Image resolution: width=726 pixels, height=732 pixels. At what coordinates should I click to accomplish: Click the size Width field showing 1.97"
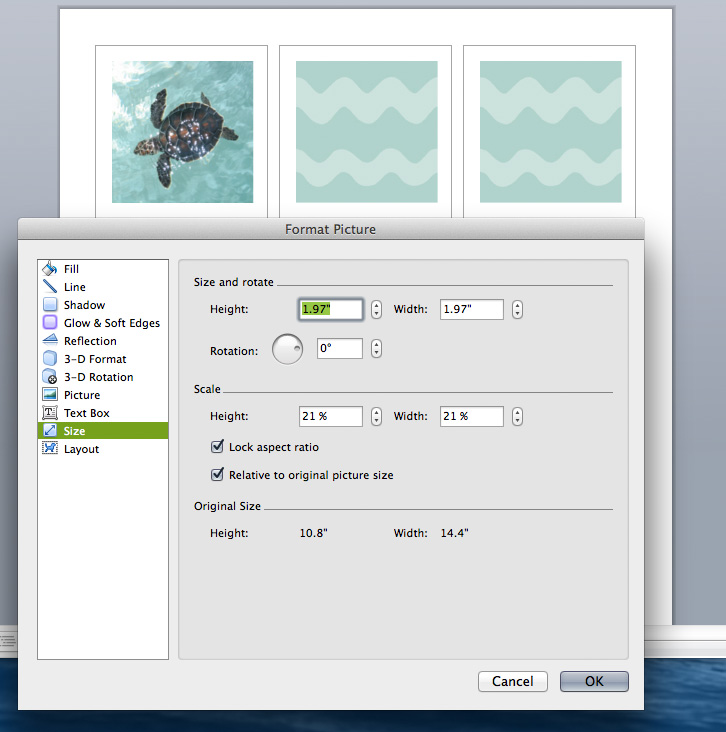(472, 309)
